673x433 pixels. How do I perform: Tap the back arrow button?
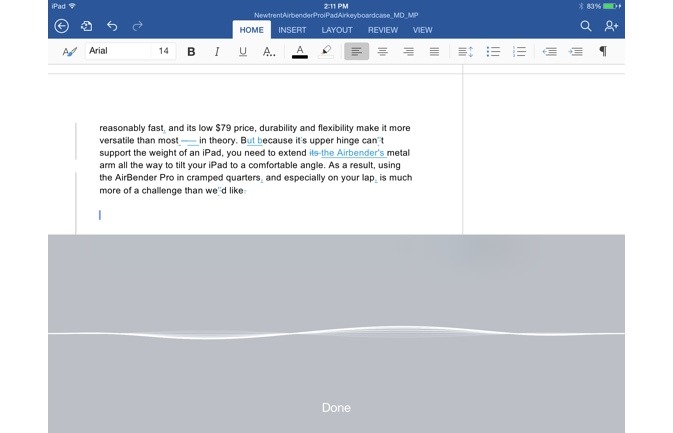[61, 26]
